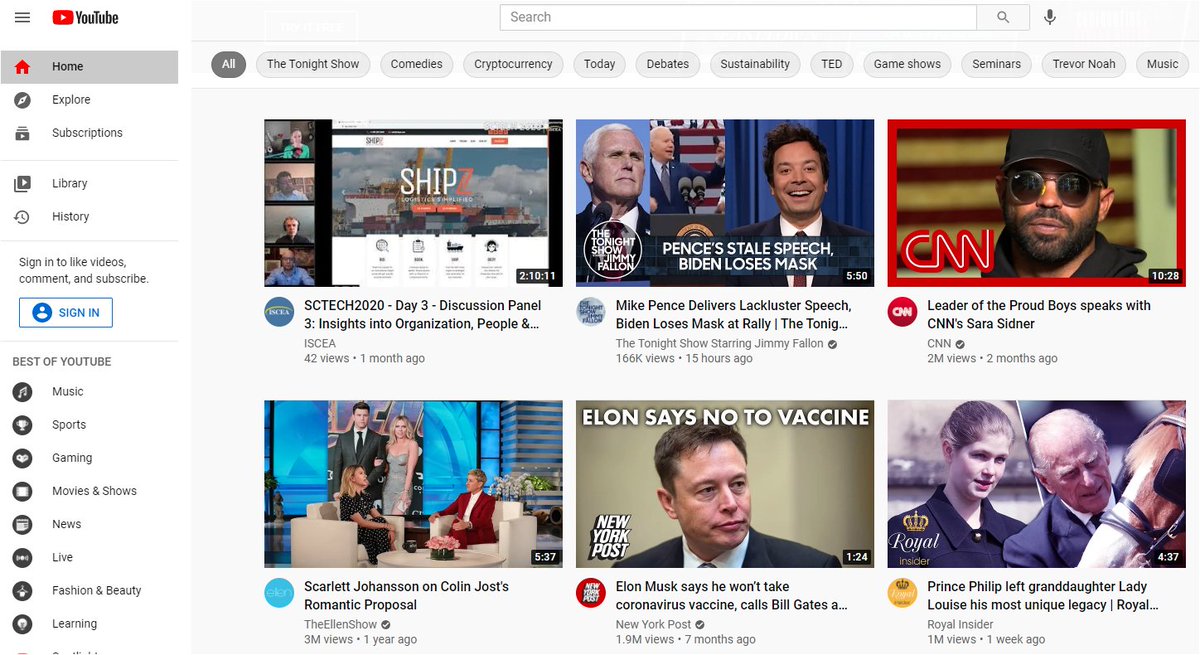The image size is (1200, 655).
Task: Click the 'BEST OF YOUTUBE' heading
Action: tap(62, 362)
